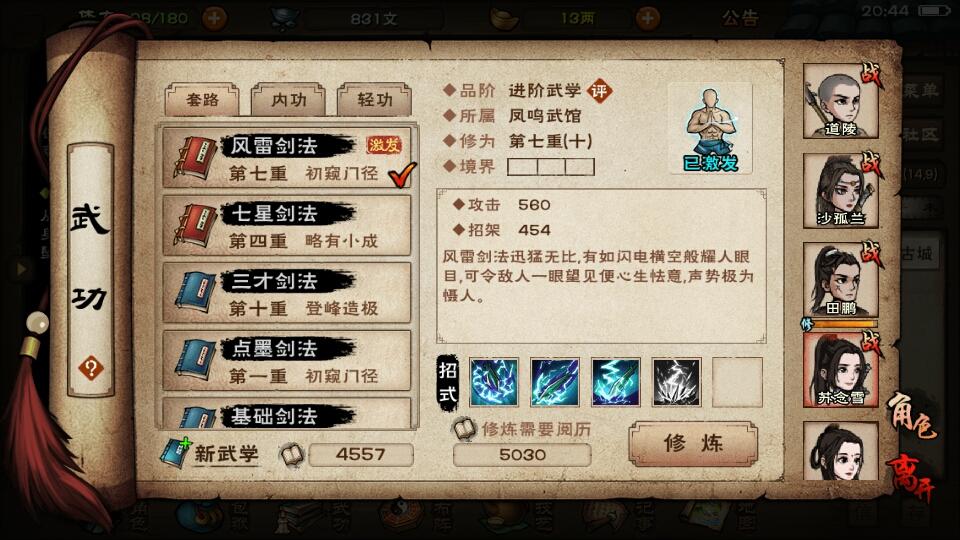Open the orange question mark help icon
The height and width of the screenshot is (540, 960).
click(x=91, y=368)
